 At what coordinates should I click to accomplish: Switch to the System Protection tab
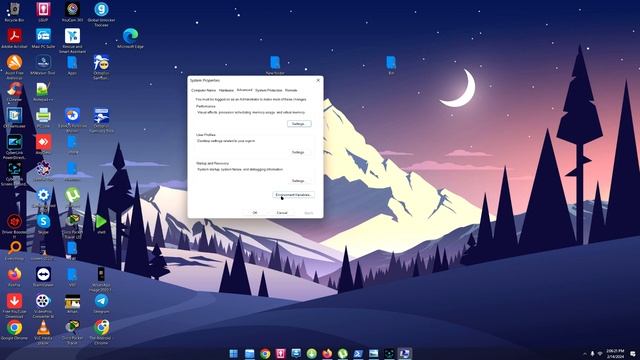269,90
